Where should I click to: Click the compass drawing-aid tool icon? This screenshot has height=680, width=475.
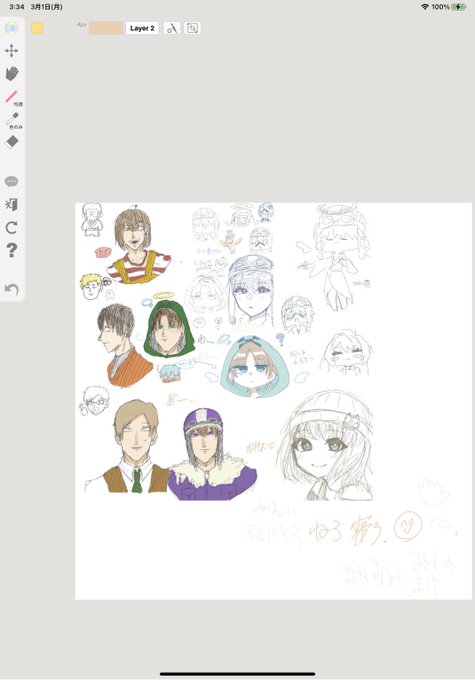172,28
